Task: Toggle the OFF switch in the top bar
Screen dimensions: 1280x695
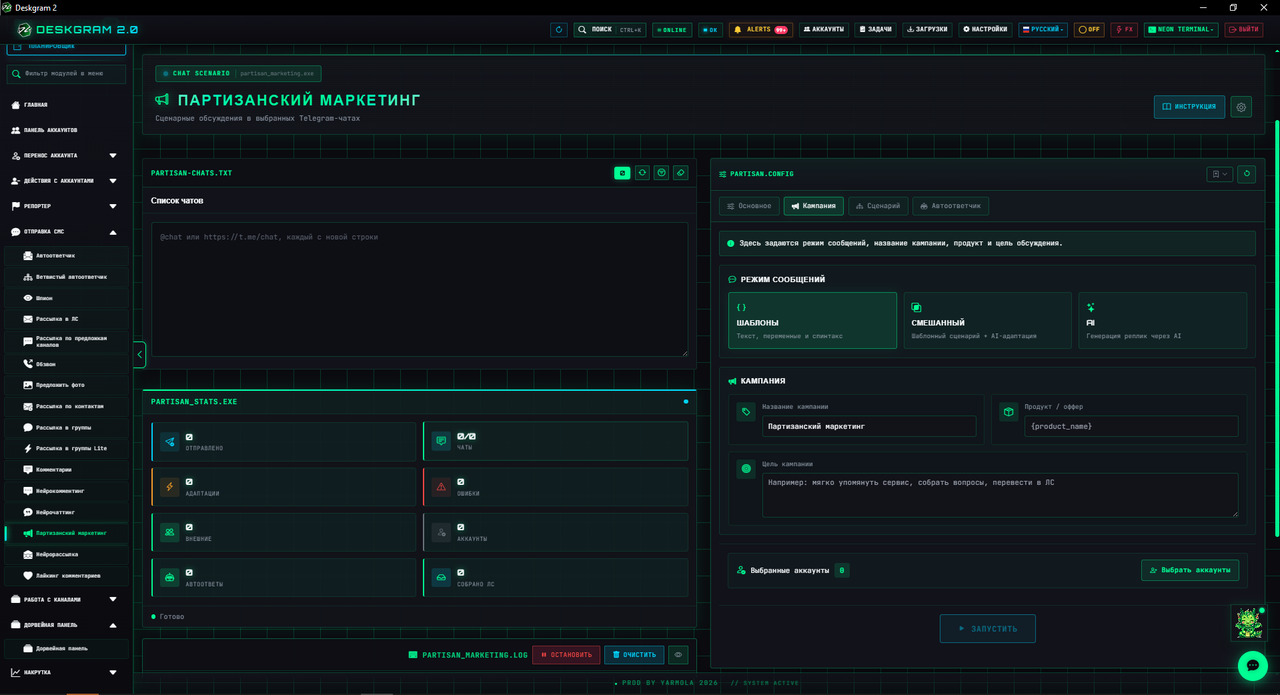Action: [x=1089, y=30]
